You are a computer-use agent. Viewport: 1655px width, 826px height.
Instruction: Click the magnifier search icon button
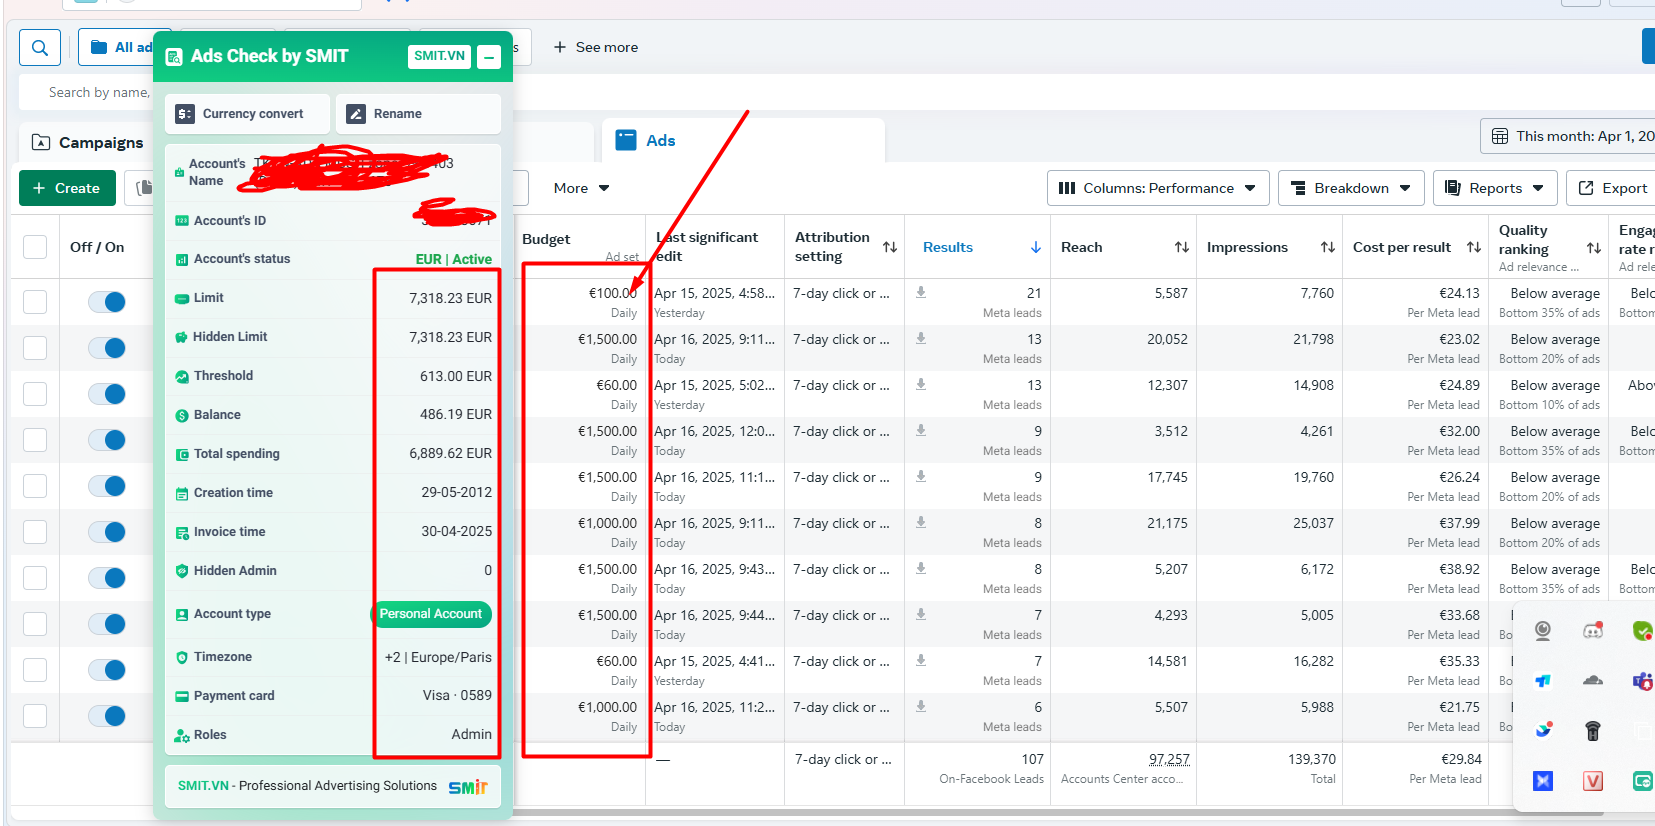(40, 47)
